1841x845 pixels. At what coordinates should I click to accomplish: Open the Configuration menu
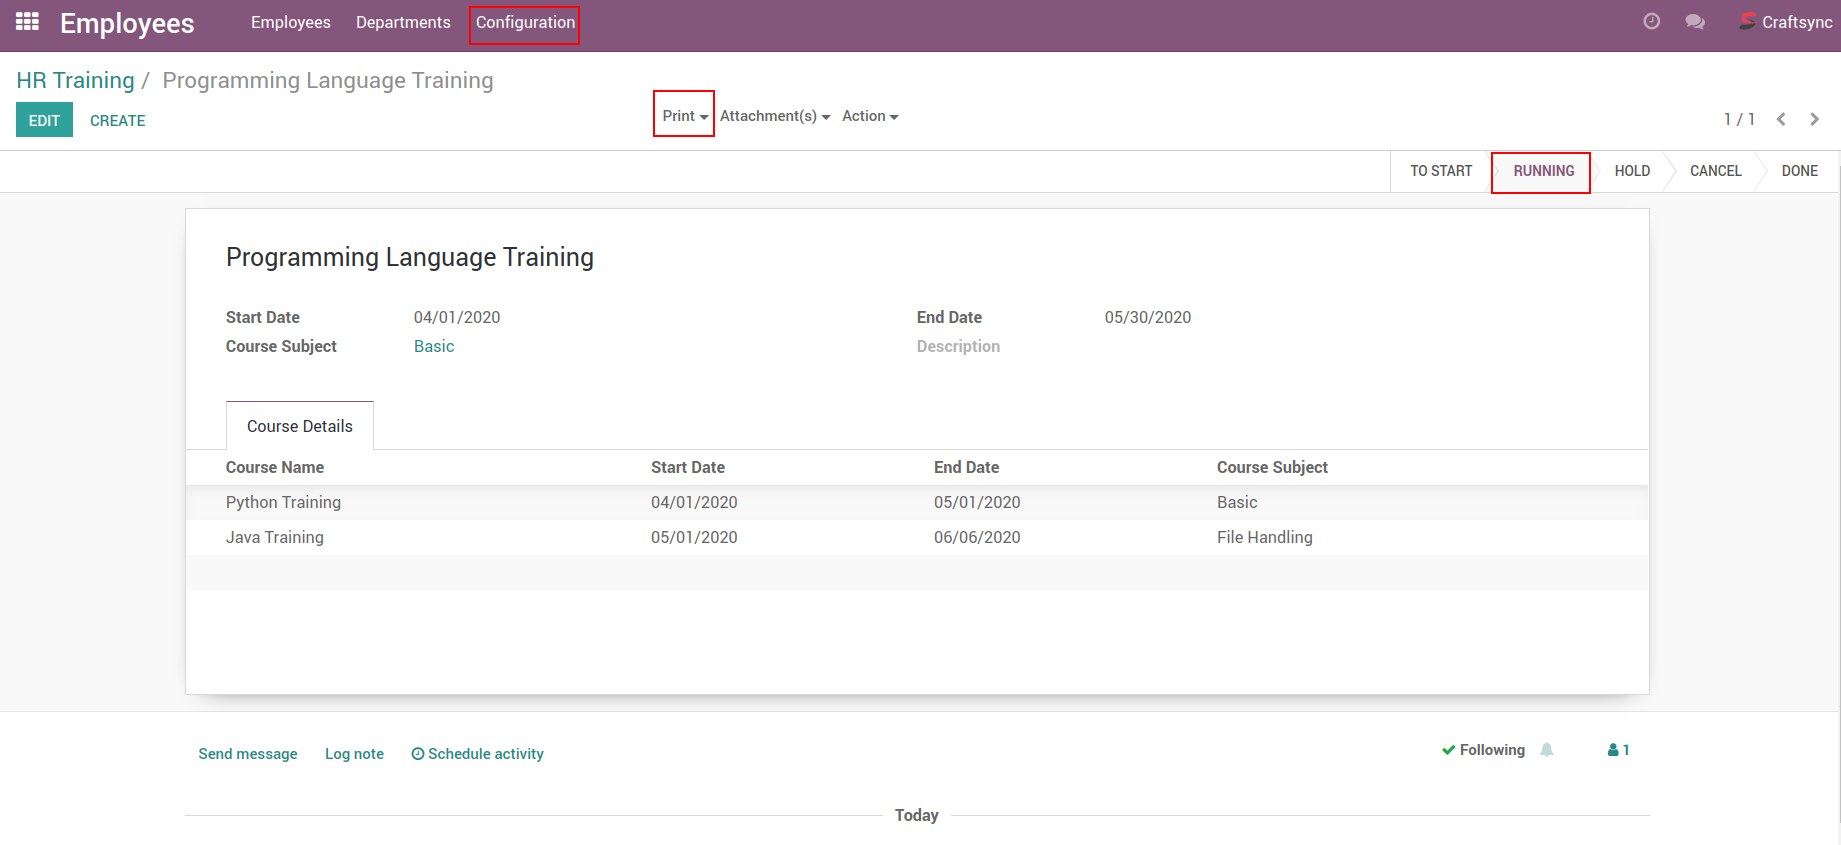click(x=525, y=22)
